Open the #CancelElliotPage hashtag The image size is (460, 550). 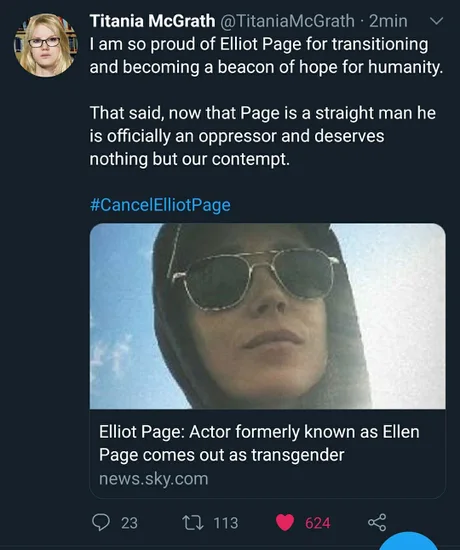pos(160,205)
